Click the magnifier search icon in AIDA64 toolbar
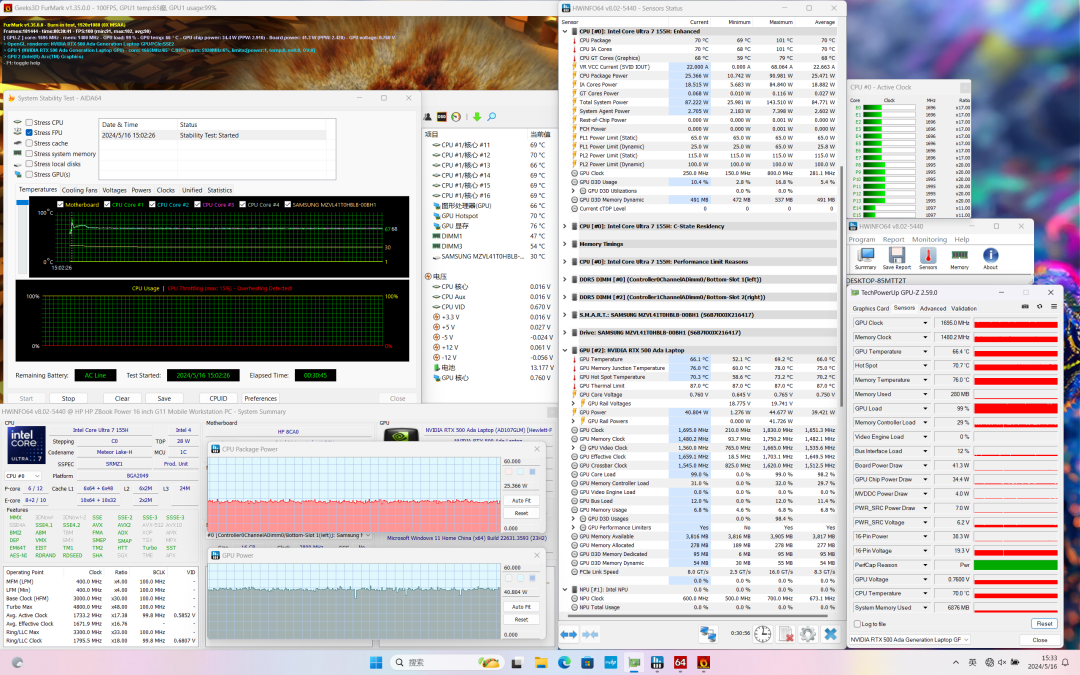Screen dimensions: 1080x675 pos(492,117)
